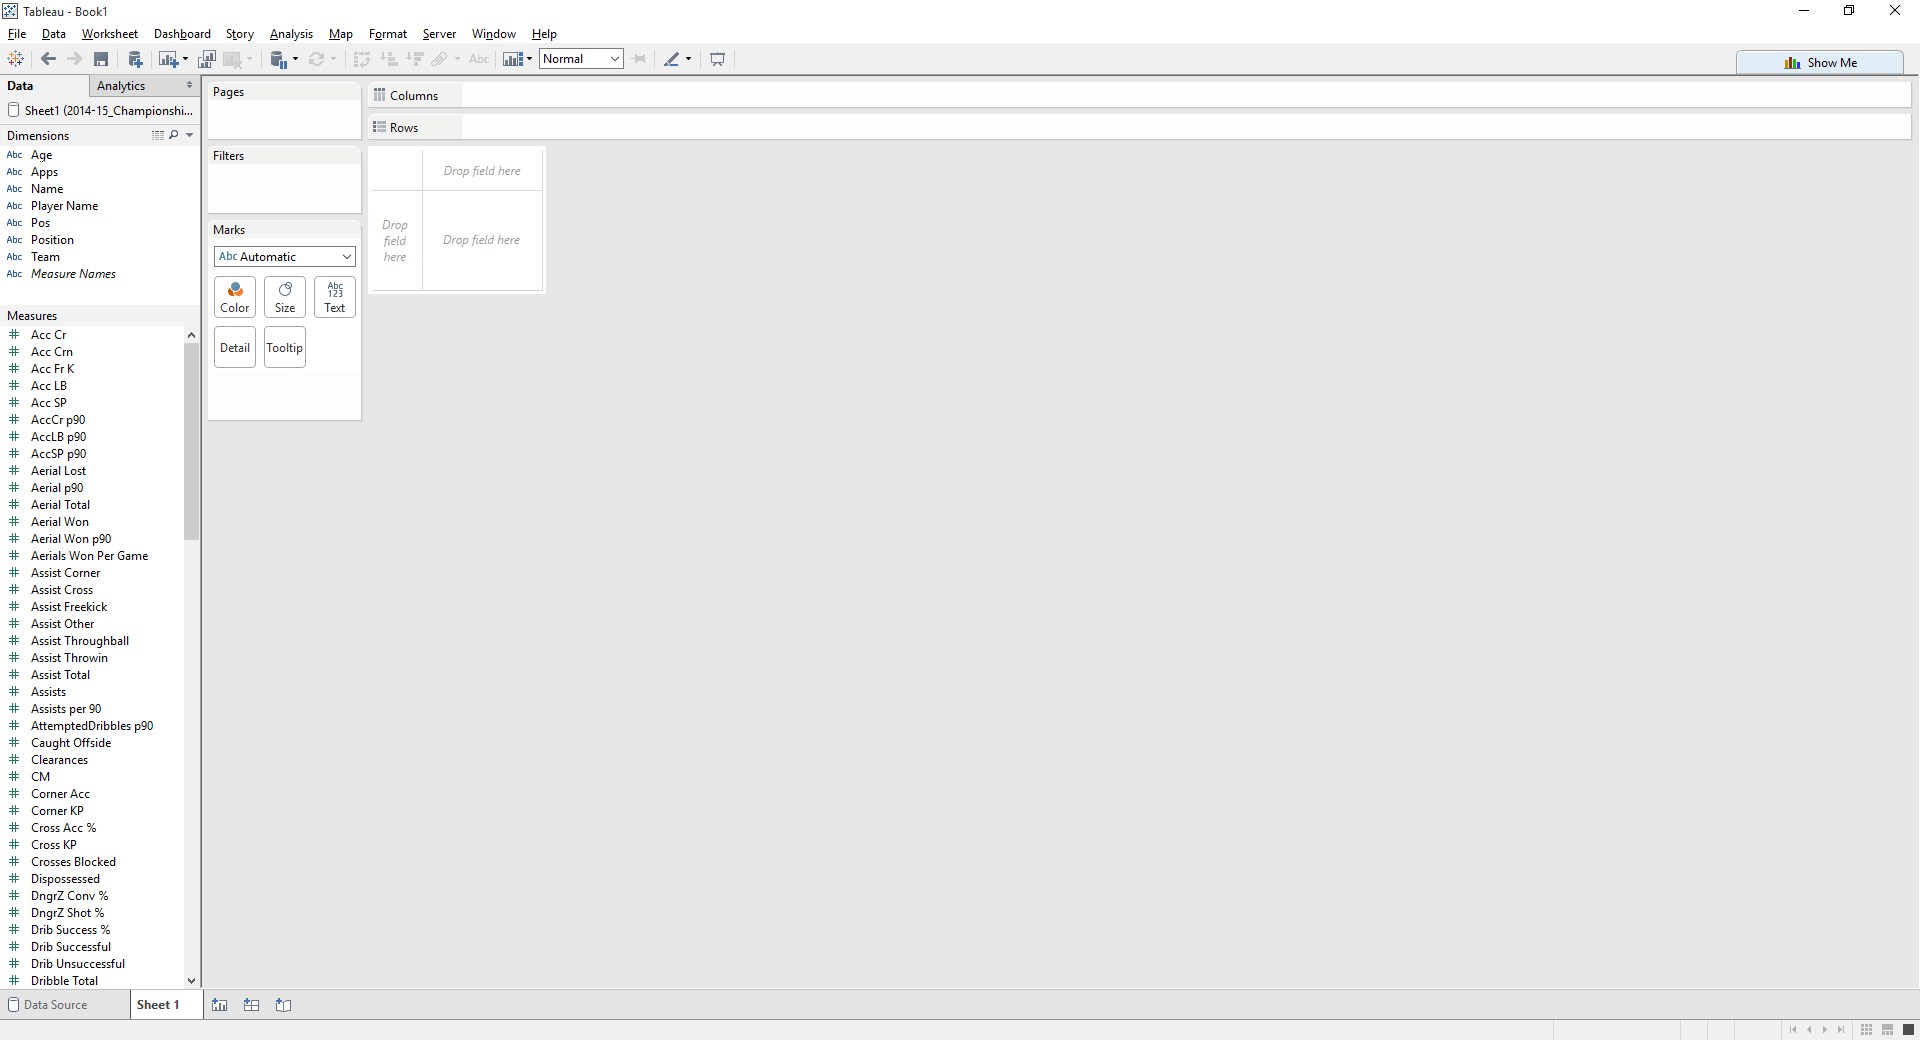Image resolution: width=1920 pixels, height=1040 pixels.
Task: Click the Measures scroll down arrow
Action: (191, 981)
